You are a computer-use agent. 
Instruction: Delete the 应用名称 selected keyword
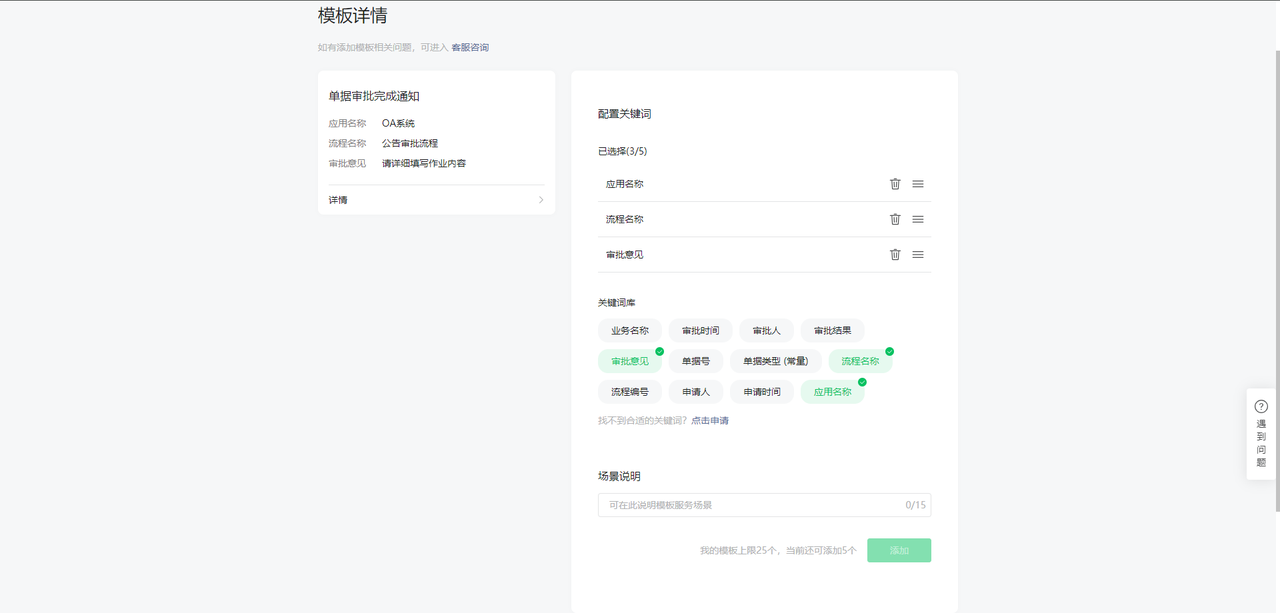point(895,184)
